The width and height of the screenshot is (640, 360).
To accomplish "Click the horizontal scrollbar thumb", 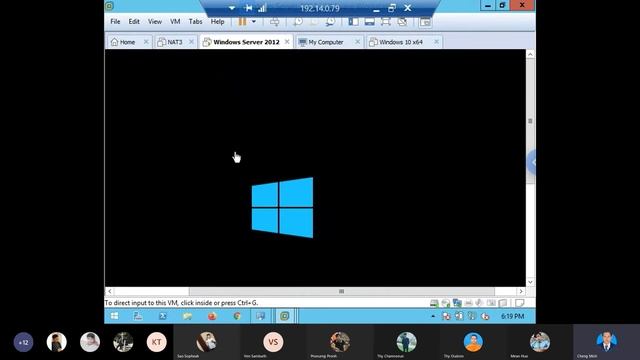I will 342,291.
